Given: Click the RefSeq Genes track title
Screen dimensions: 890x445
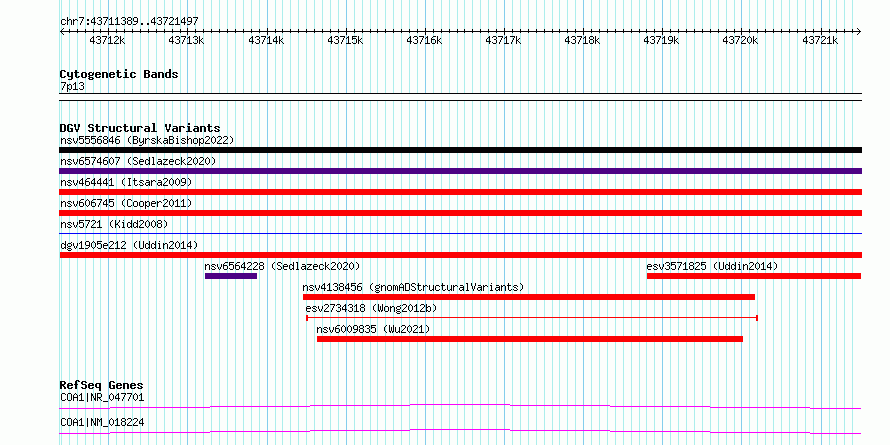Looking at the screenshot, I should pos(102,385).
